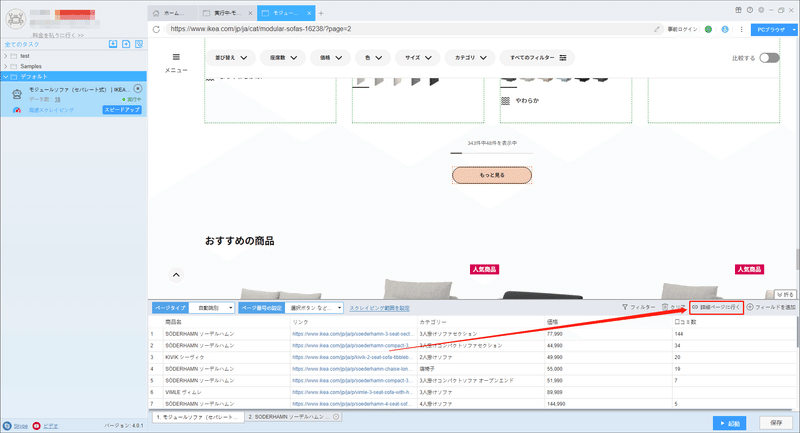Click the 詳細ページに行く button

point(716,308)
